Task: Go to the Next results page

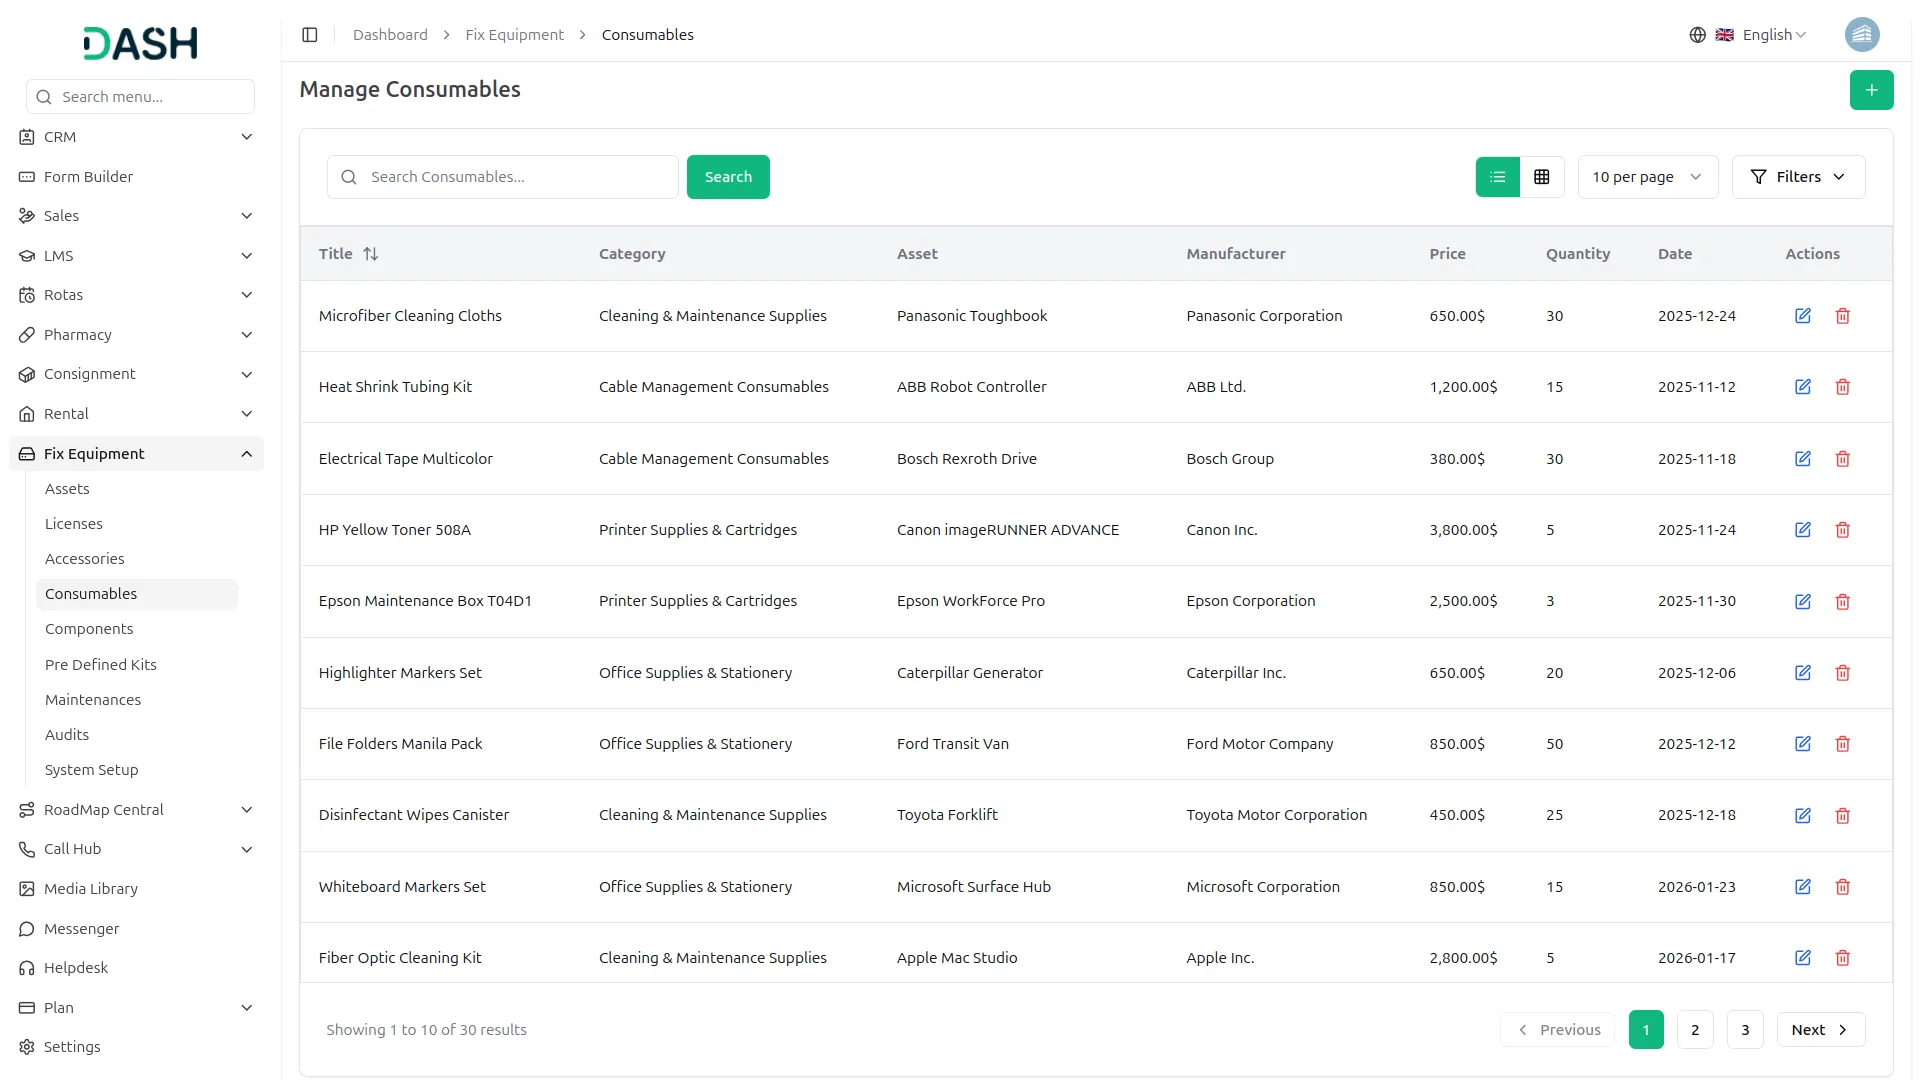Action: click(x=1819, y=1030)
